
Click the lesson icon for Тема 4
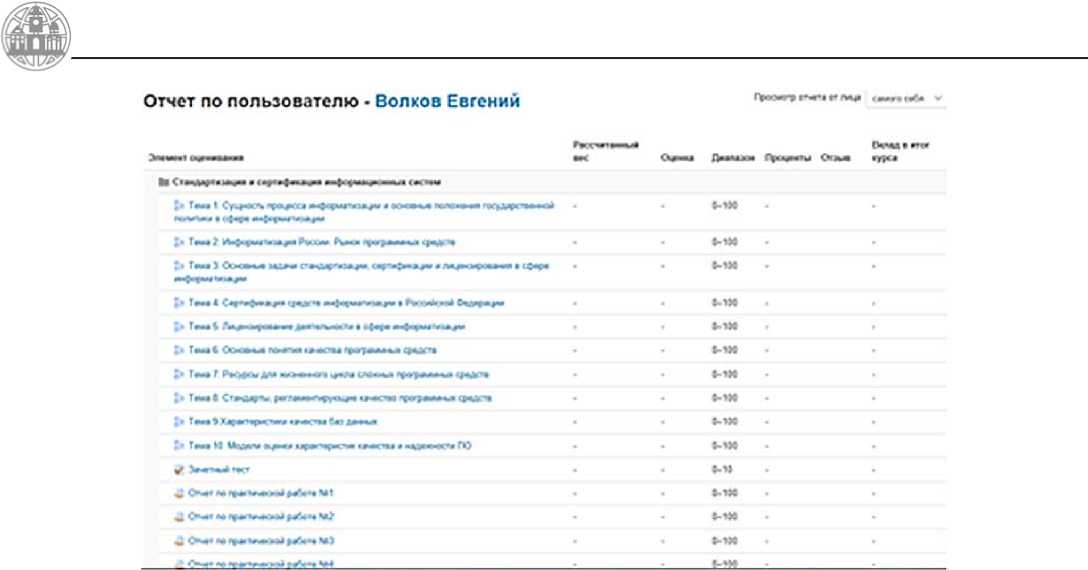click(x=179, y=303)
